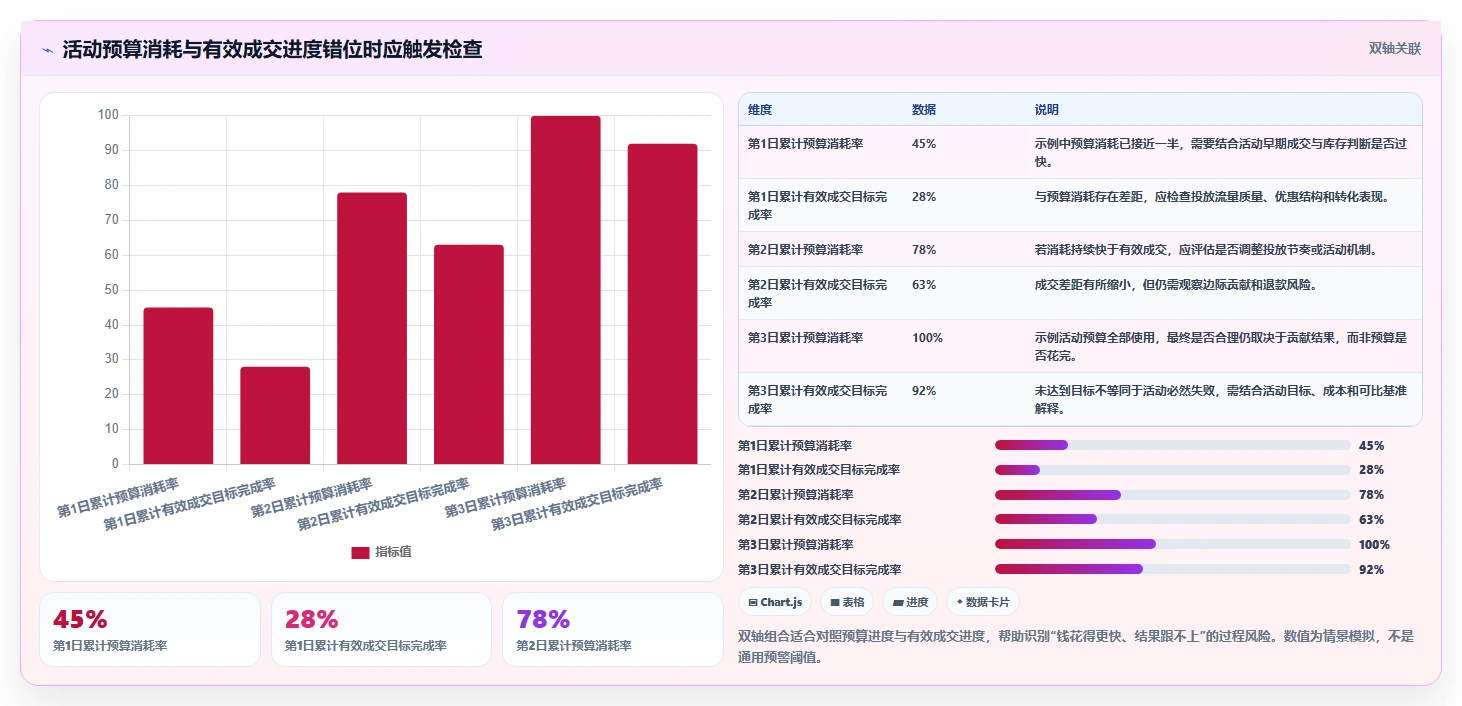This screenshot has width=1462, height=706.
Task: Click the lightning icon beside the page title
Action: point(47,50)
